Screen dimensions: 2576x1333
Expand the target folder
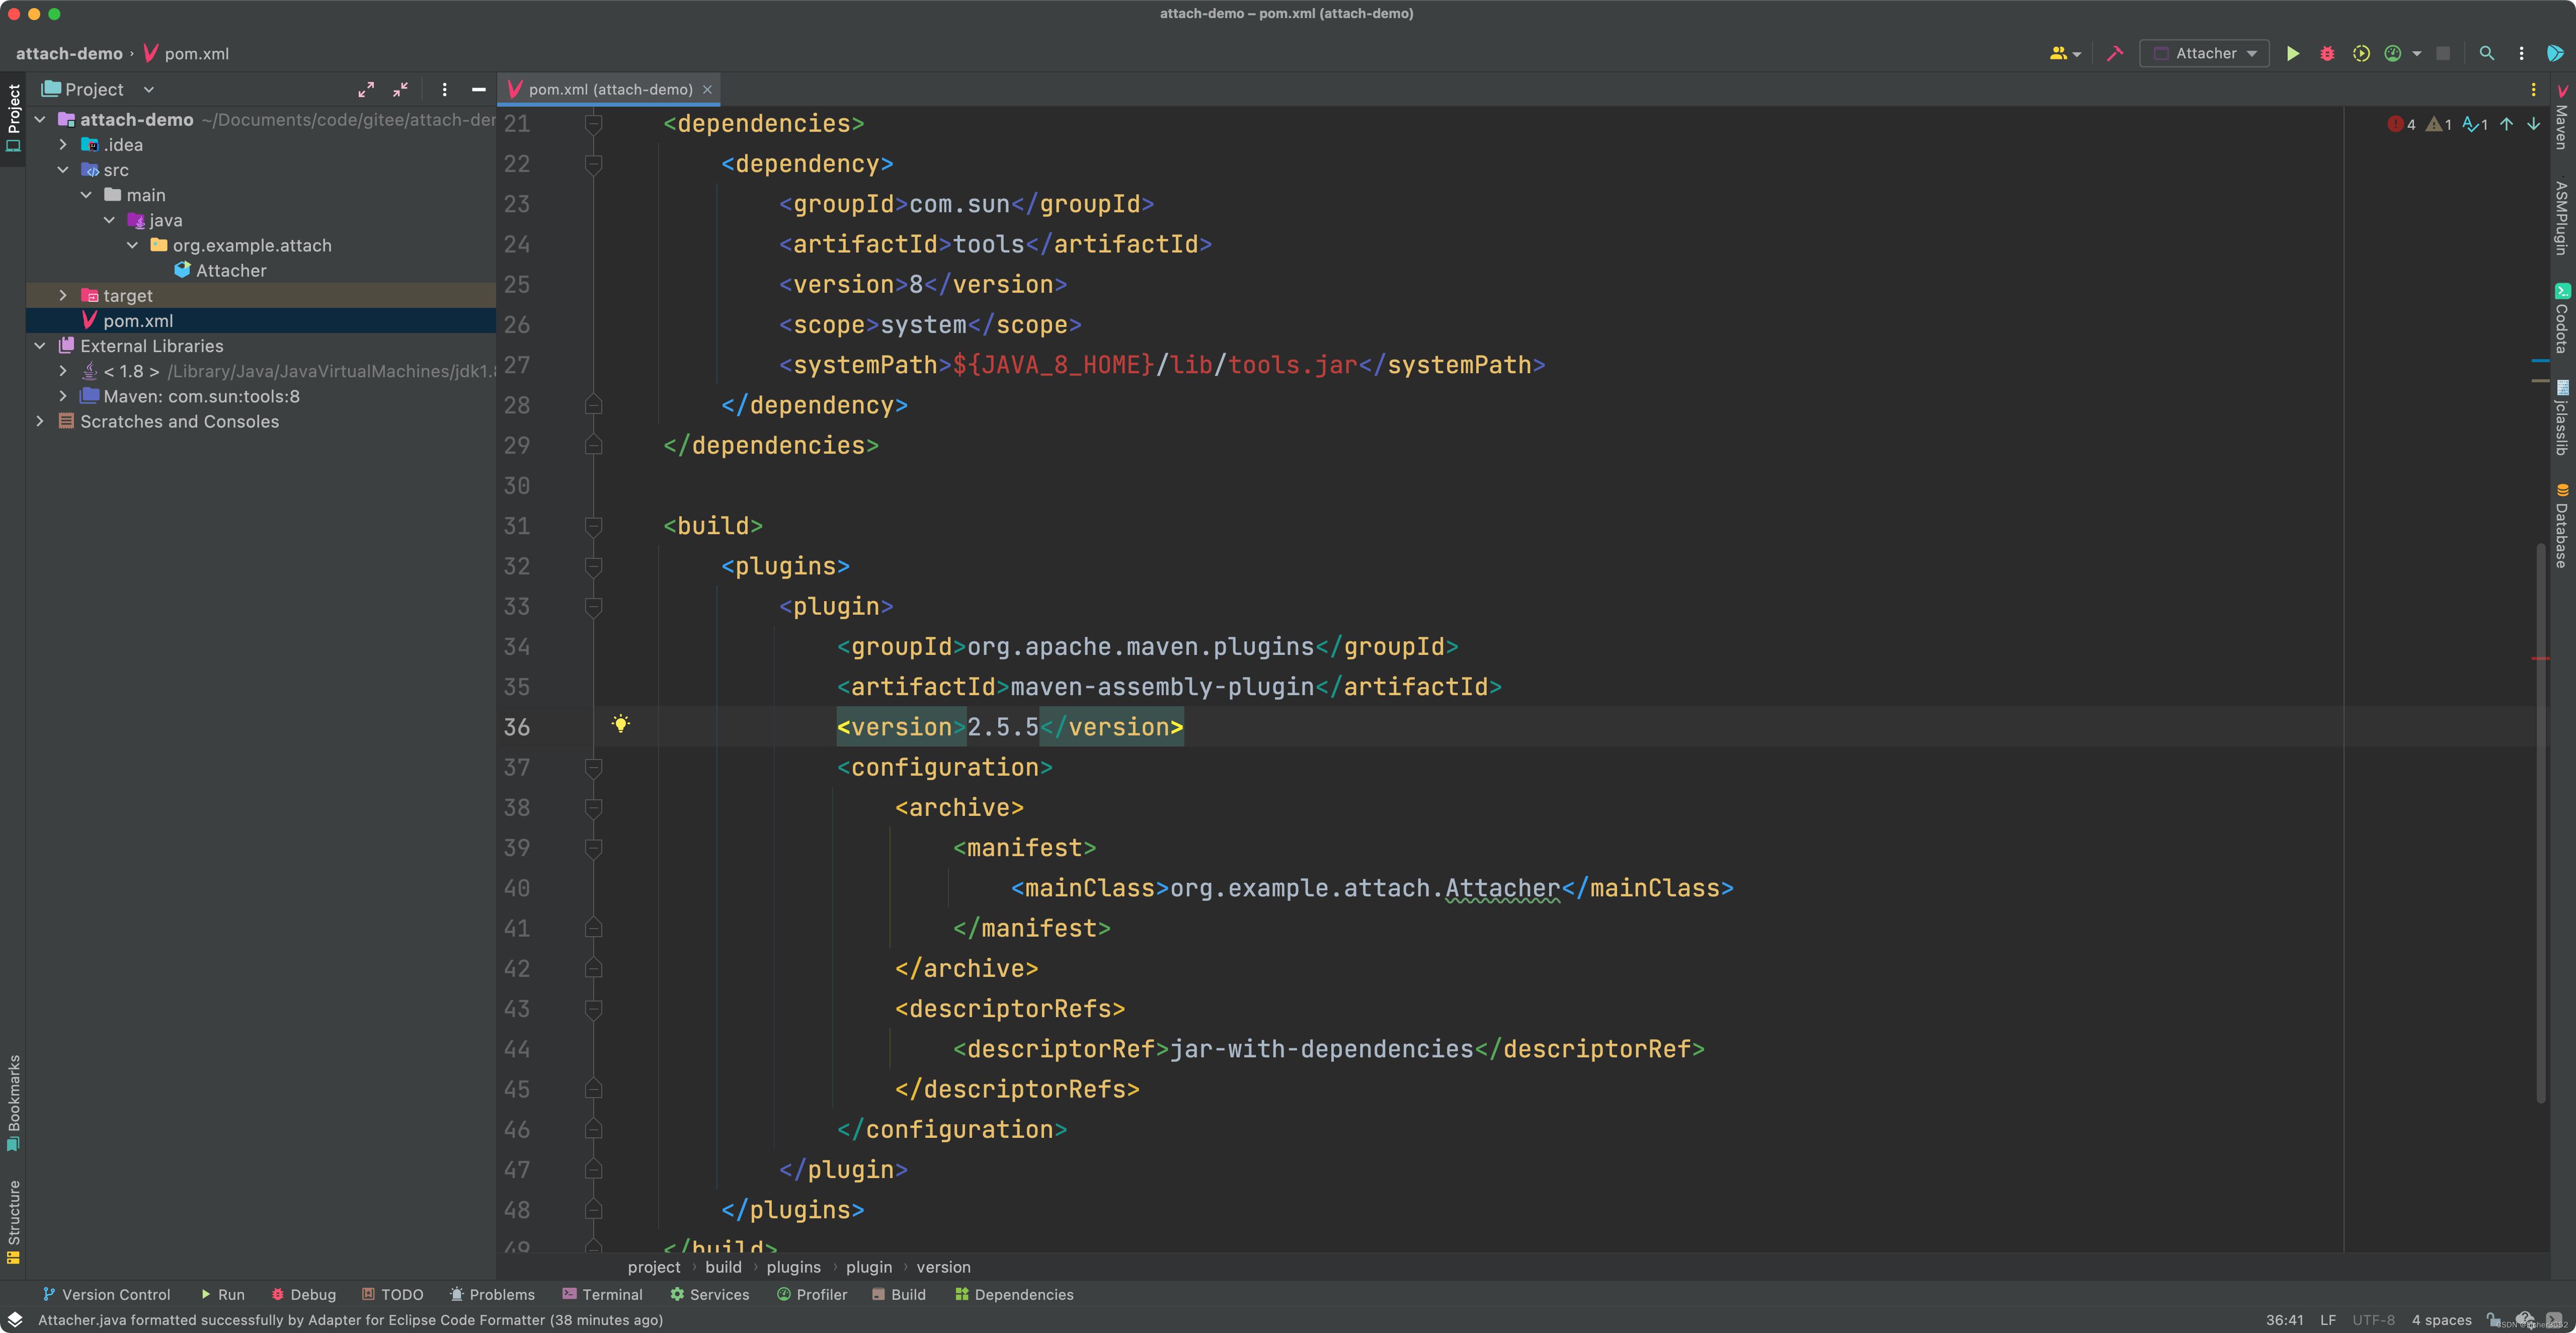pyautogui.click(x=63, y=296)
